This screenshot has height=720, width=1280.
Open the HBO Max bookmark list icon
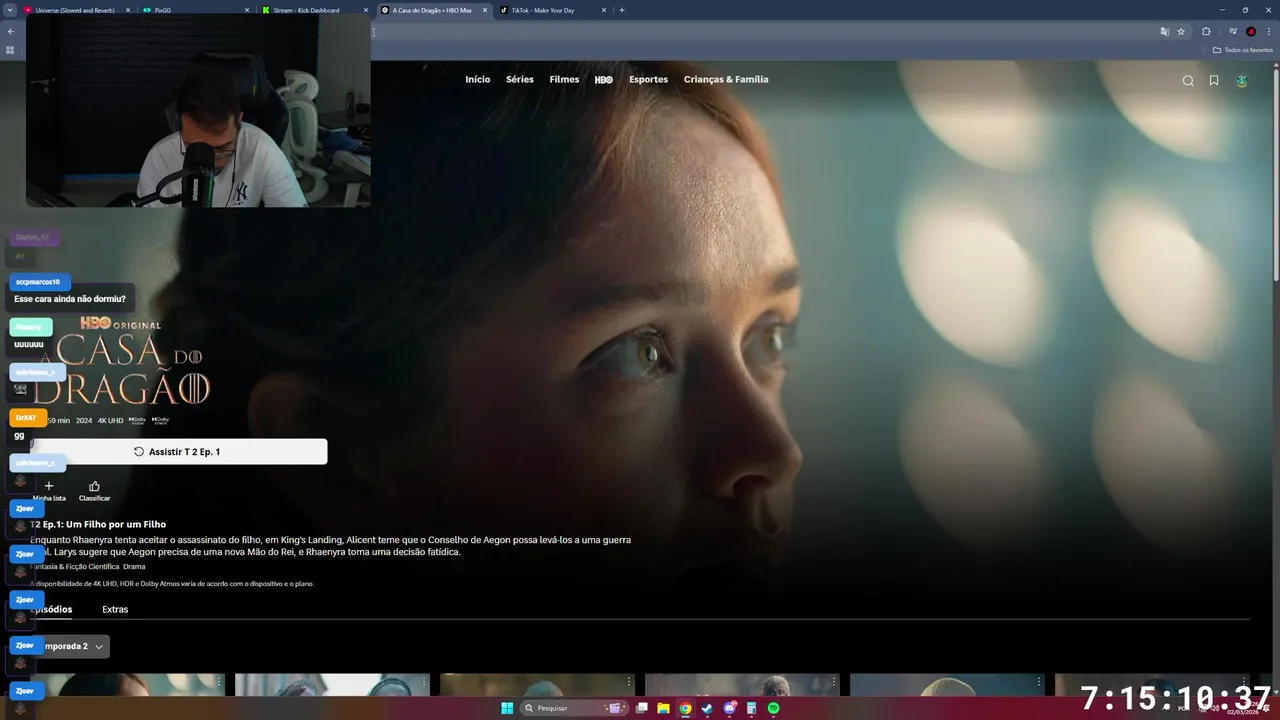pos(1214,81)
